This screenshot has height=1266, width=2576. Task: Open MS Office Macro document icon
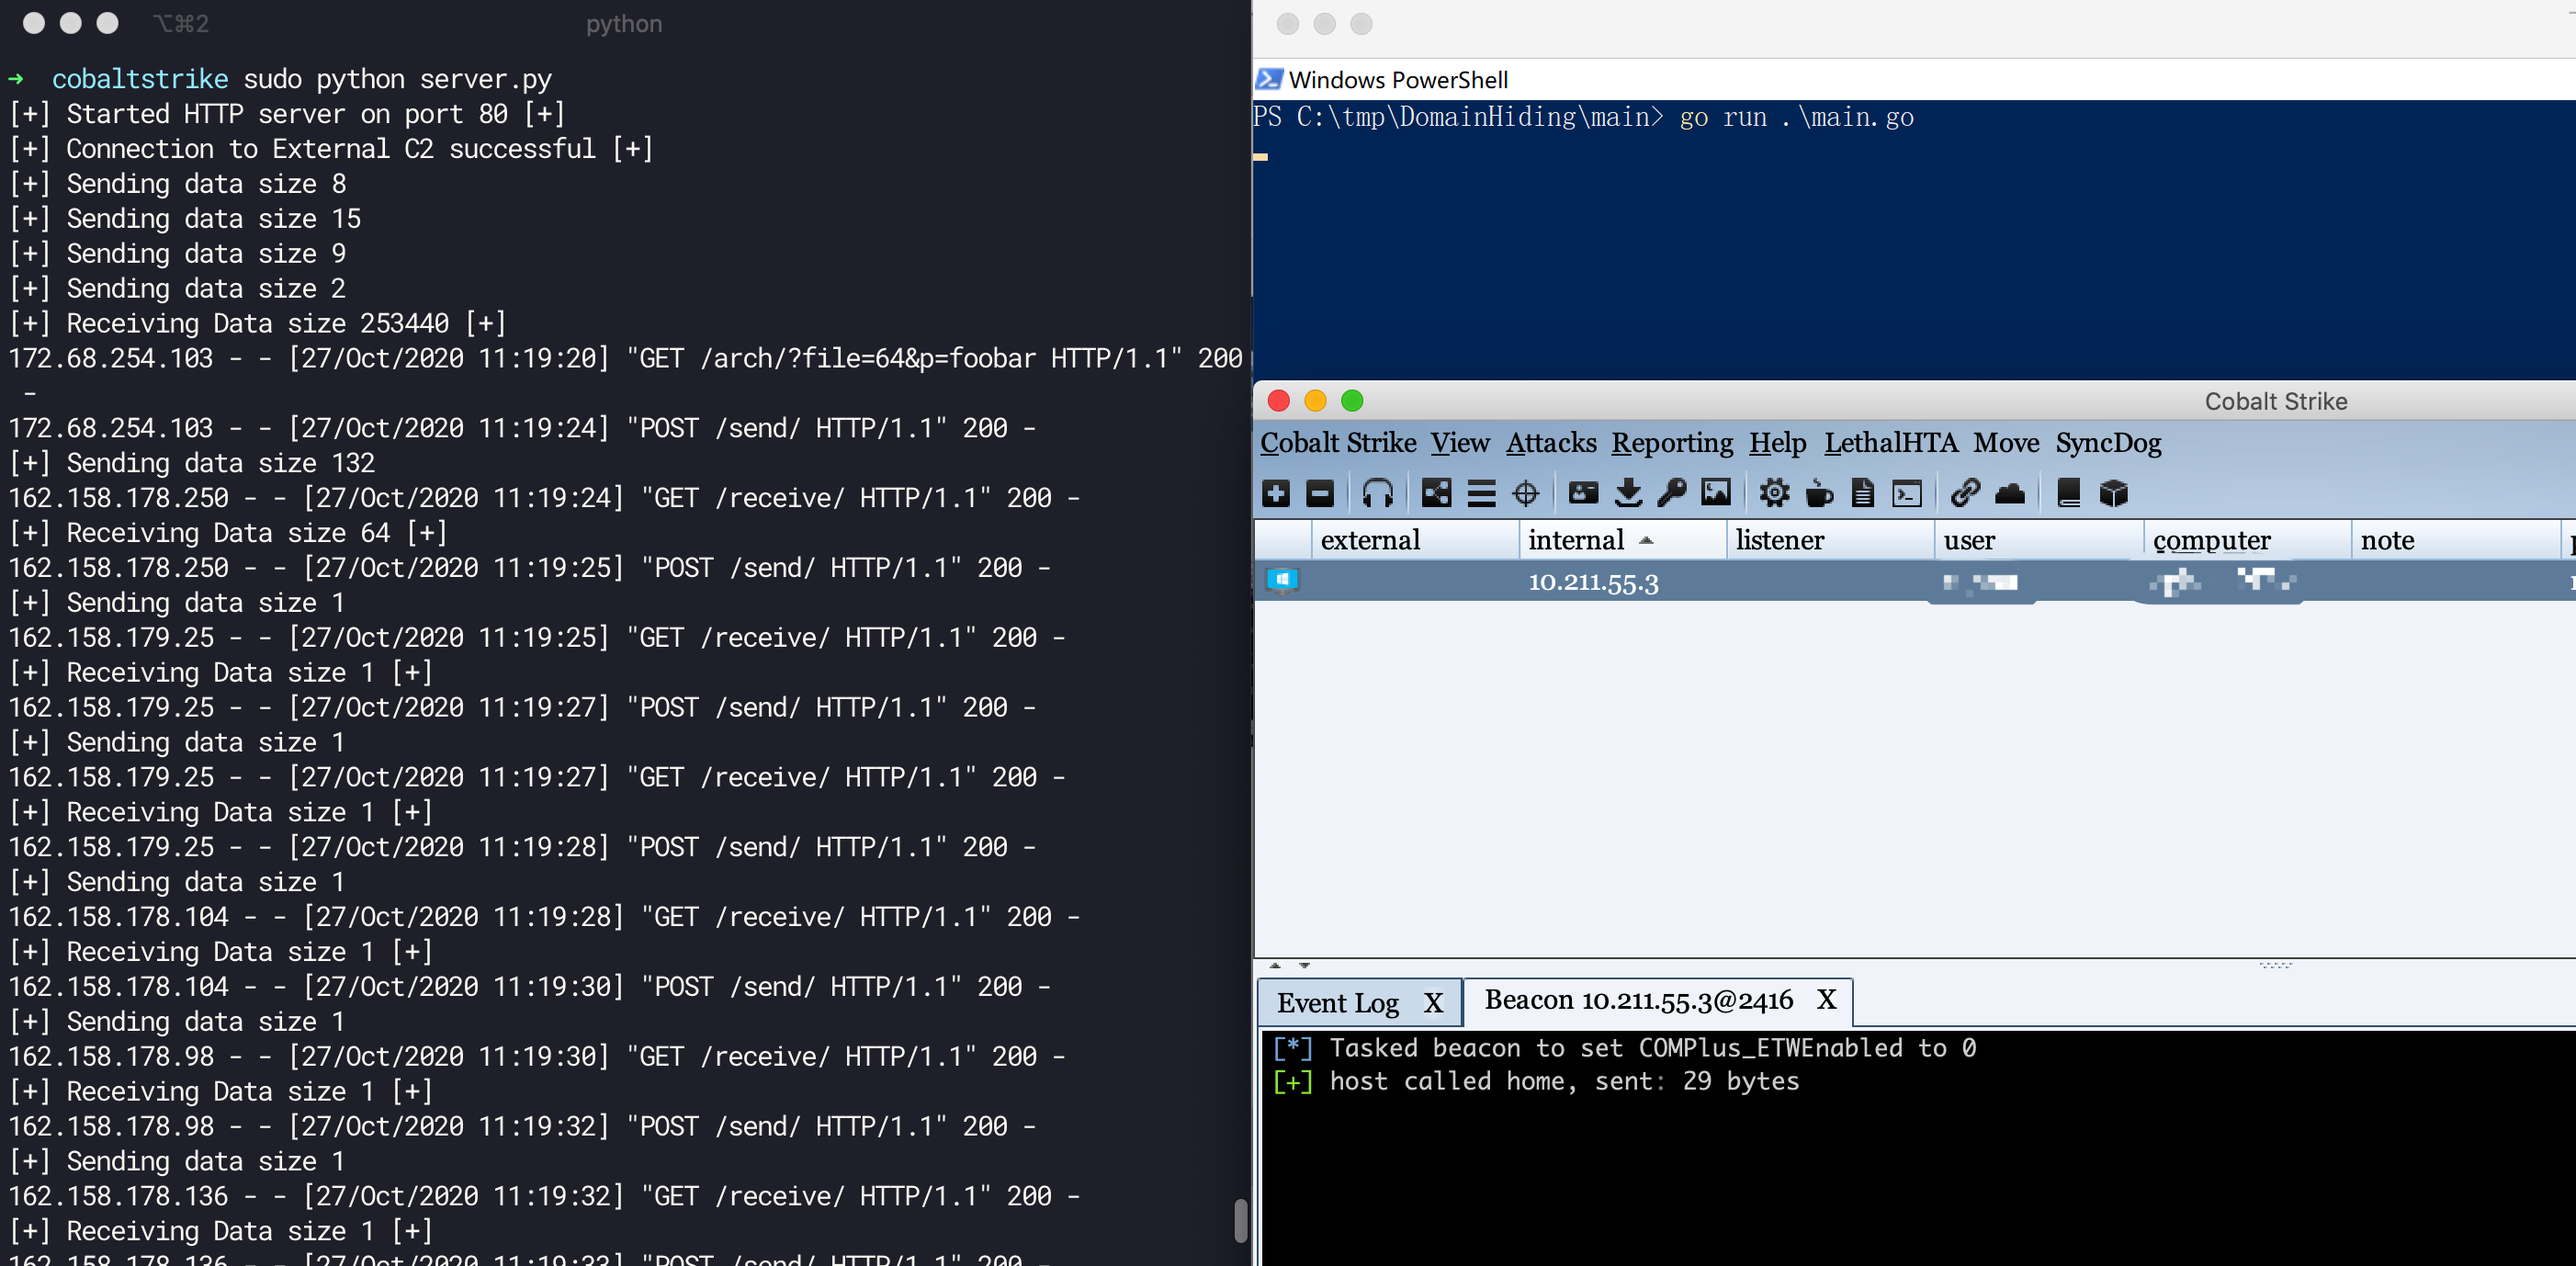point(1863,493)
